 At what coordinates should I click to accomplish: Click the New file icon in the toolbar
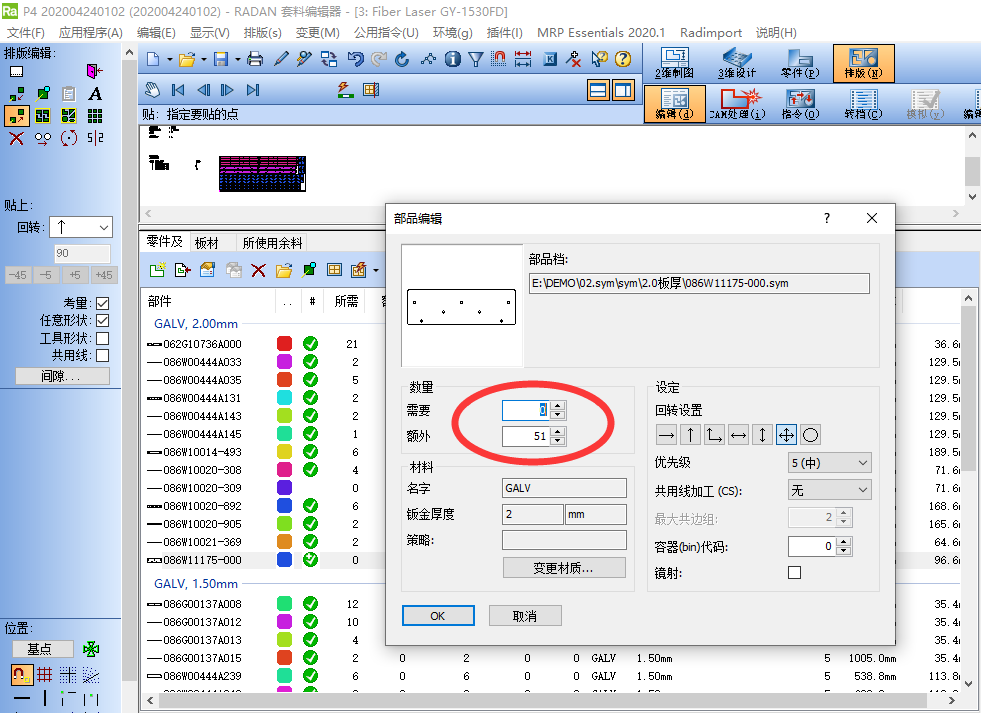point(153,59)
